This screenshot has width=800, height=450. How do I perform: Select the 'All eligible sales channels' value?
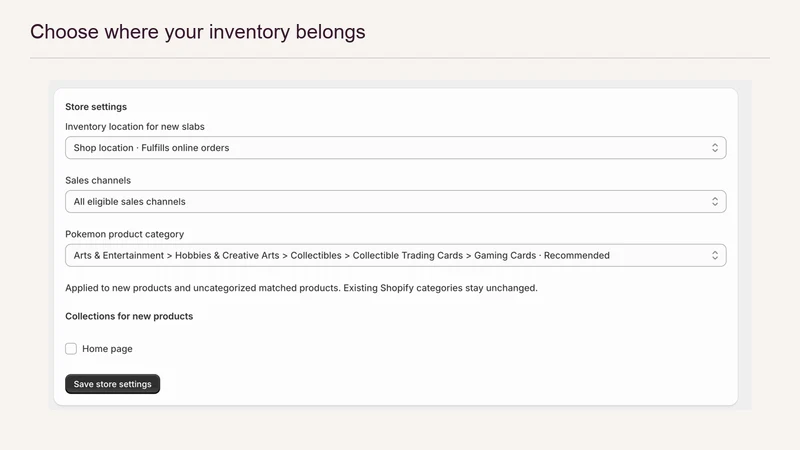[130, 202]
